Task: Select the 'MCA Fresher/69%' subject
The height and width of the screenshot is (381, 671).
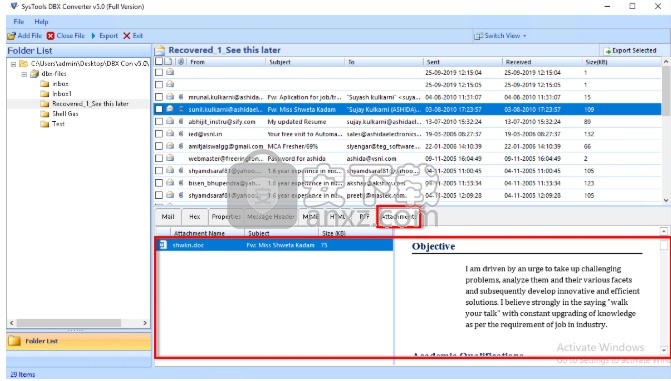Action: coord(292,146)
